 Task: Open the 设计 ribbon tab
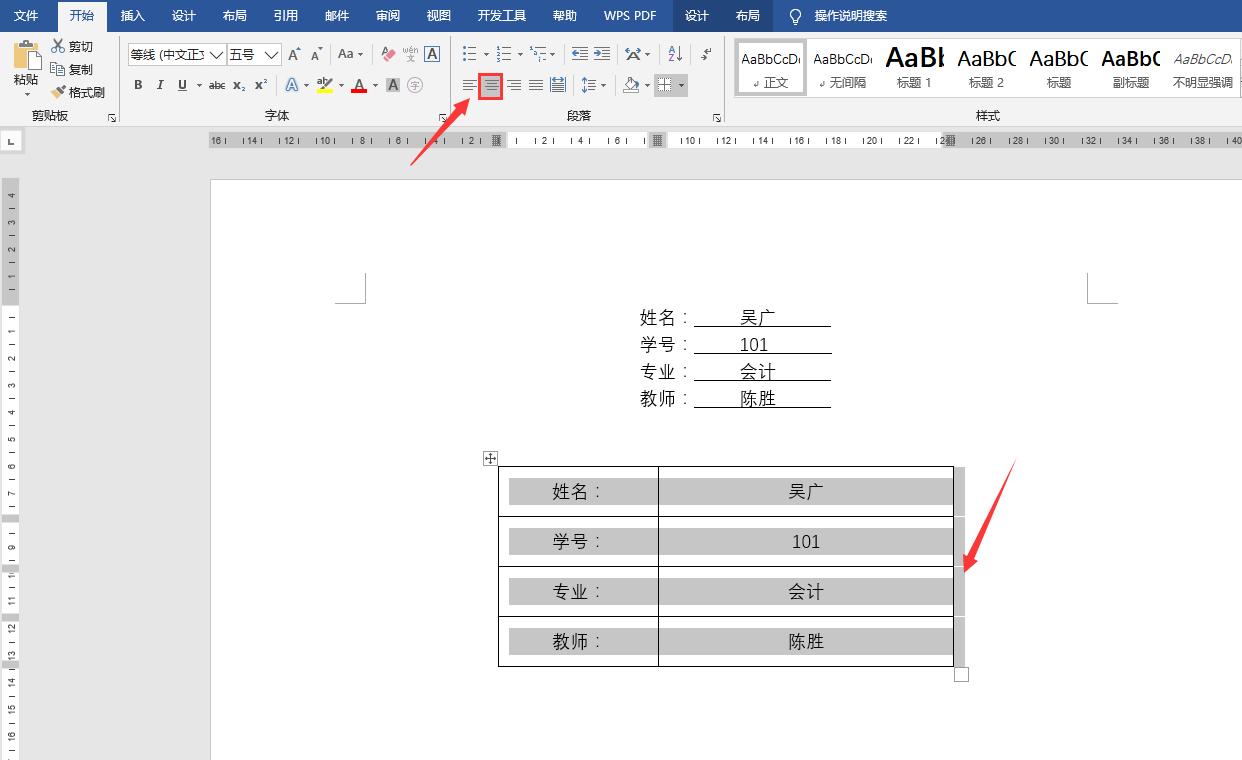[x=183, y=16]
